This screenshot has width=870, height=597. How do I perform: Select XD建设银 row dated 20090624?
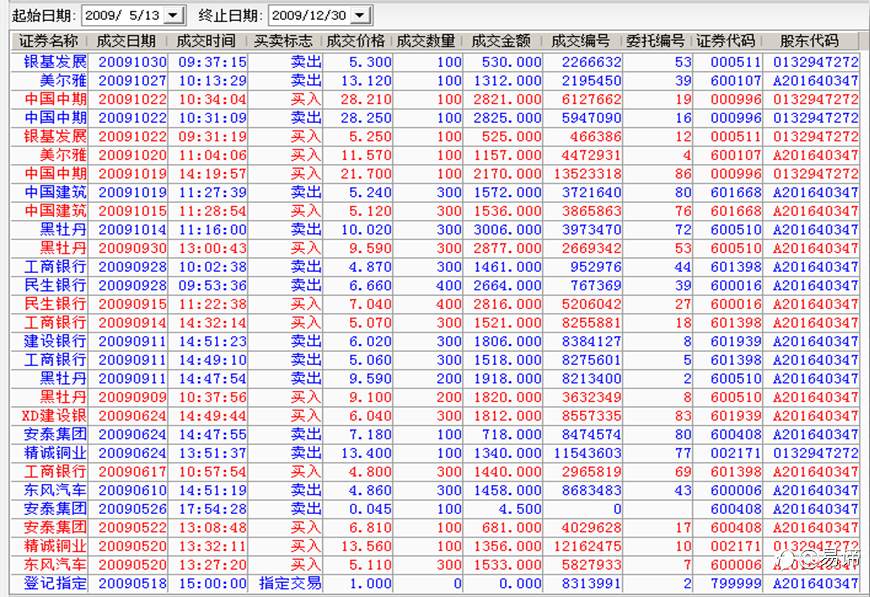435,416
